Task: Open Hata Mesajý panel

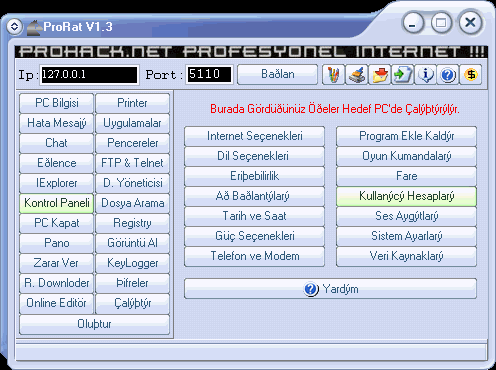Action: (57, 123)
